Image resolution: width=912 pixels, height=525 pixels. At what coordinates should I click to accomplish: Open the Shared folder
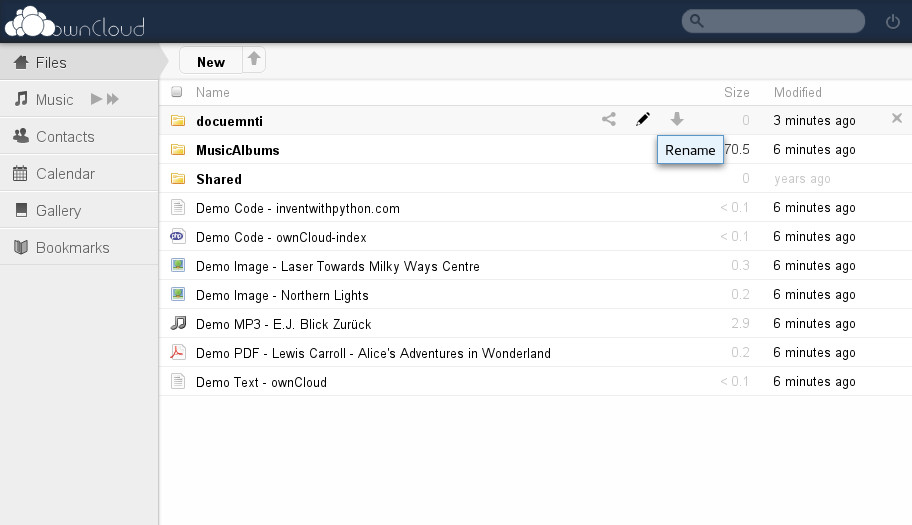point(219,179)
